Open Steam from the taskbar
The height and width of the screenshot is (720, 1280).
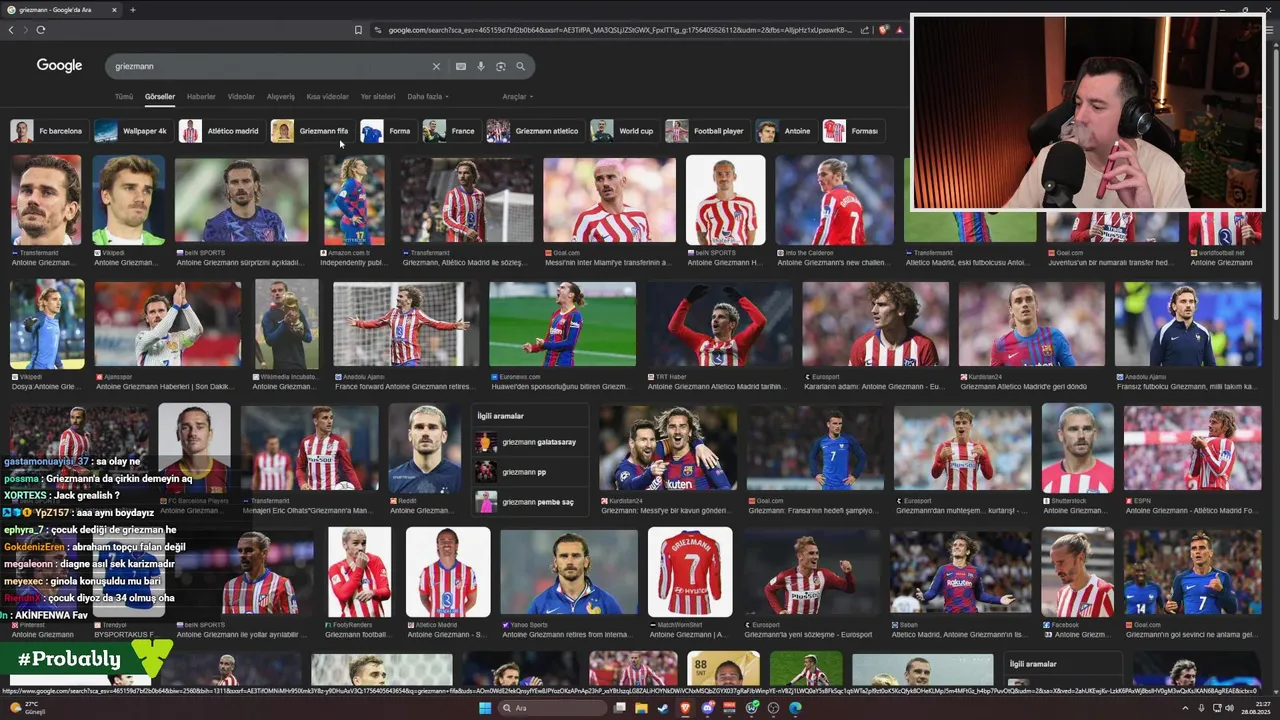[x=663, y=708]
